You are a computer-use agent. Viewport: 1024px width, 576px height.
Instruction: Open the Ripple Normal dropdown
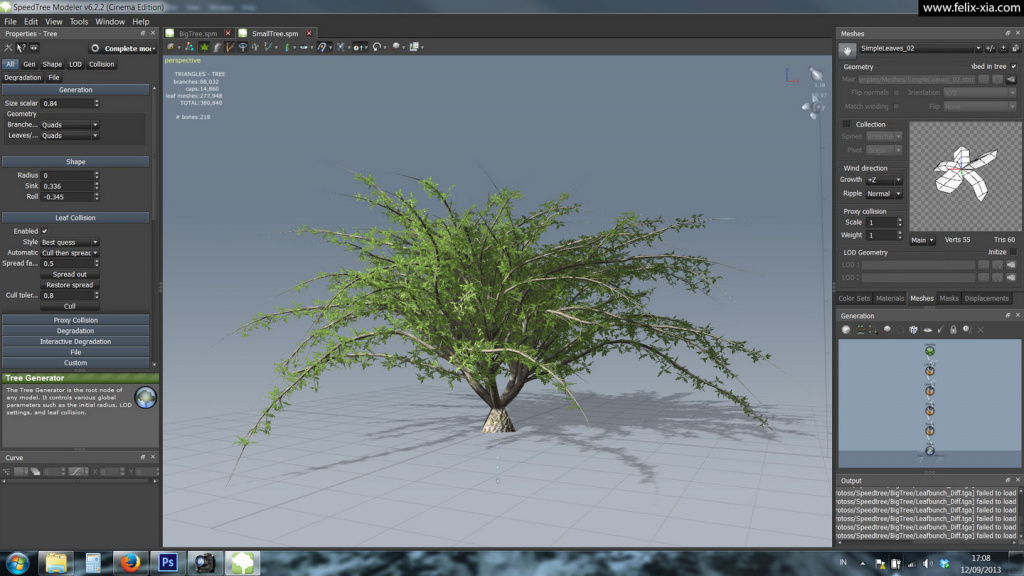point(884,194)
